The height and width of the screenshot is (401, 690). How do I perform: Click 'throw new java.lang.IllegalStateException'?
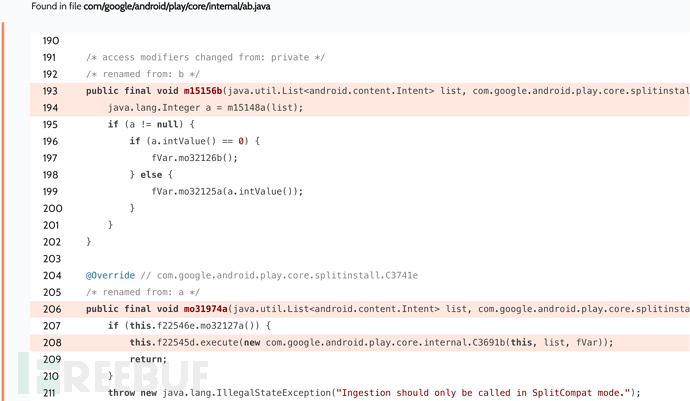pyautogui.click(x=219, y=393)
